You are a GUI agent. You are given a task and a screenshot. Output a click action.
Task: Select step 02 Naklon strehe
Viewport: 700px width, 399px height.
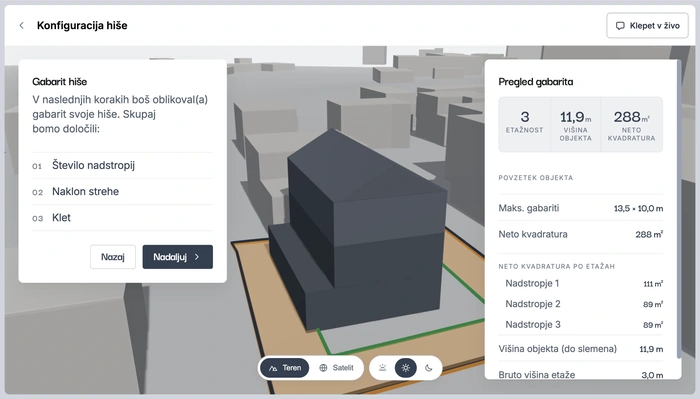(122, 192)
